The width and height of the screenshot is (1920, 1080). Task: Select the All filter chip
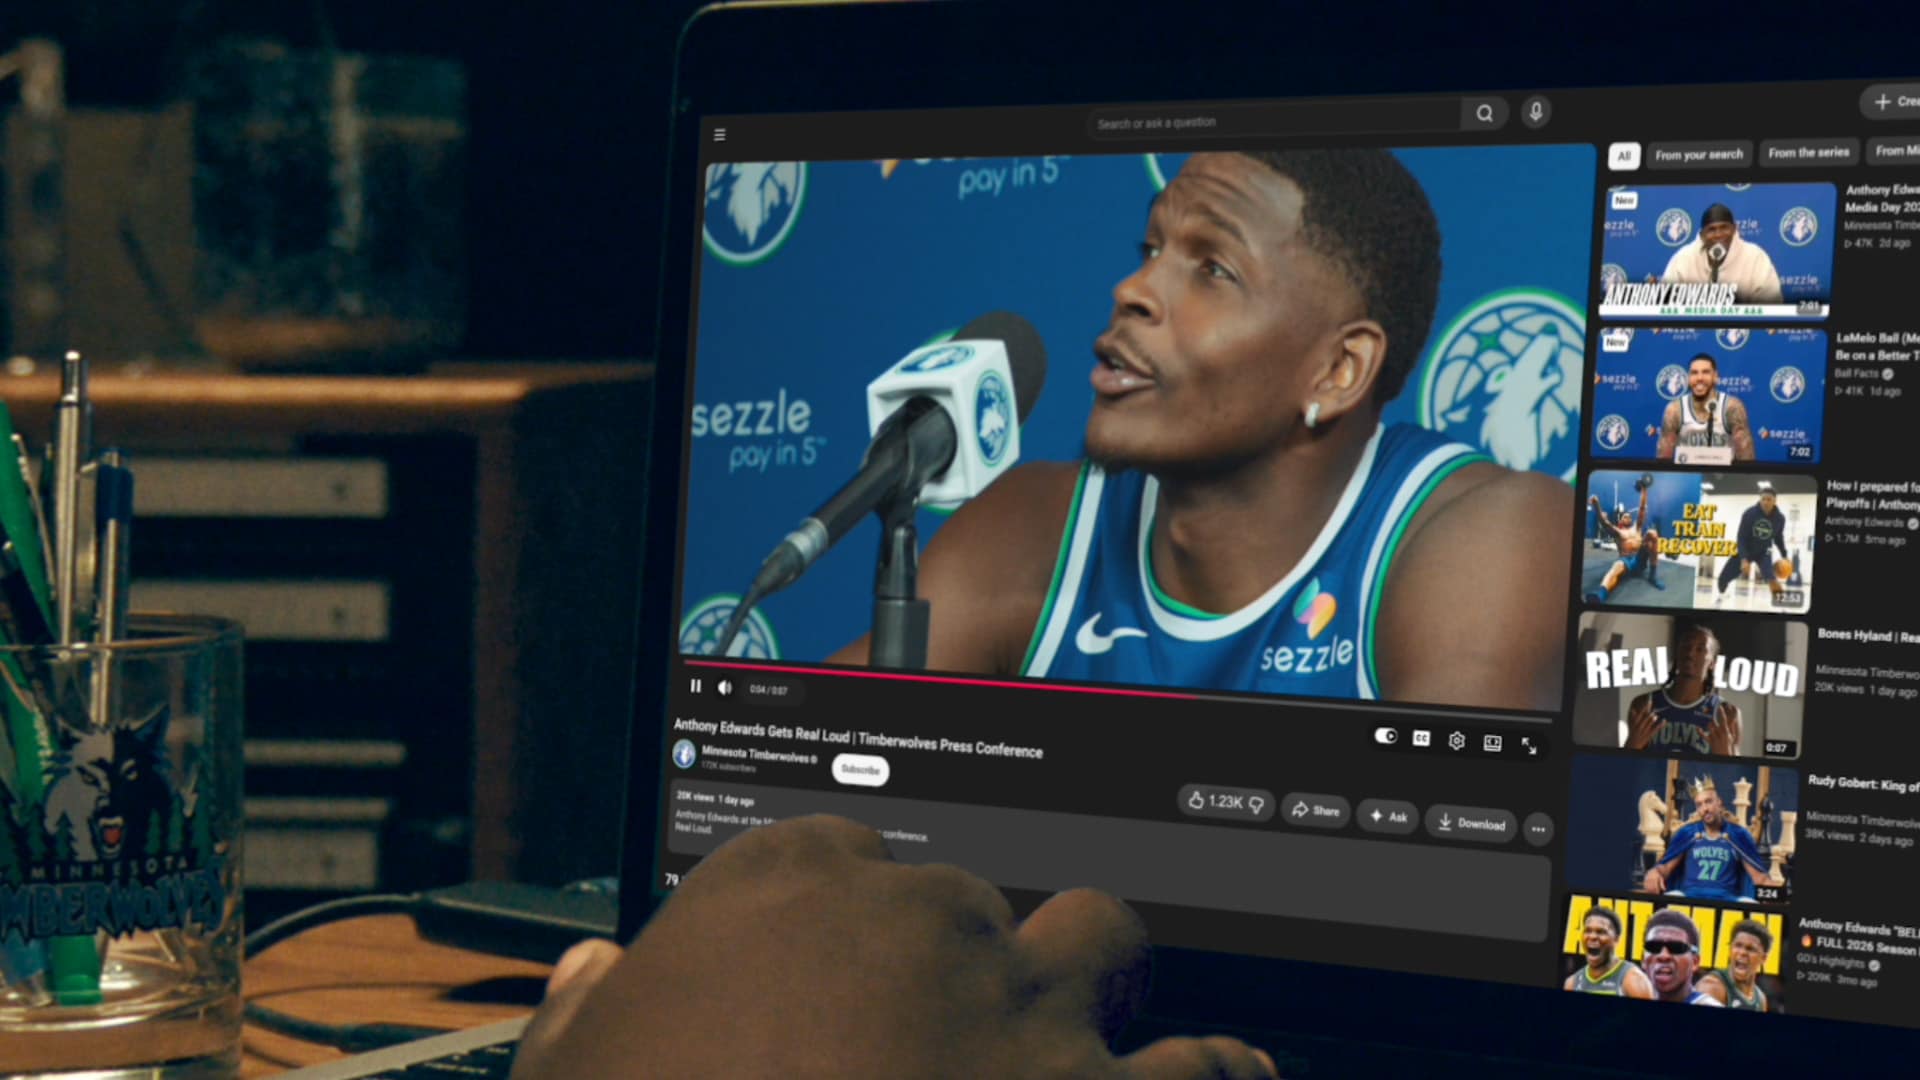pyautogui.click(x=1624, y=155)
